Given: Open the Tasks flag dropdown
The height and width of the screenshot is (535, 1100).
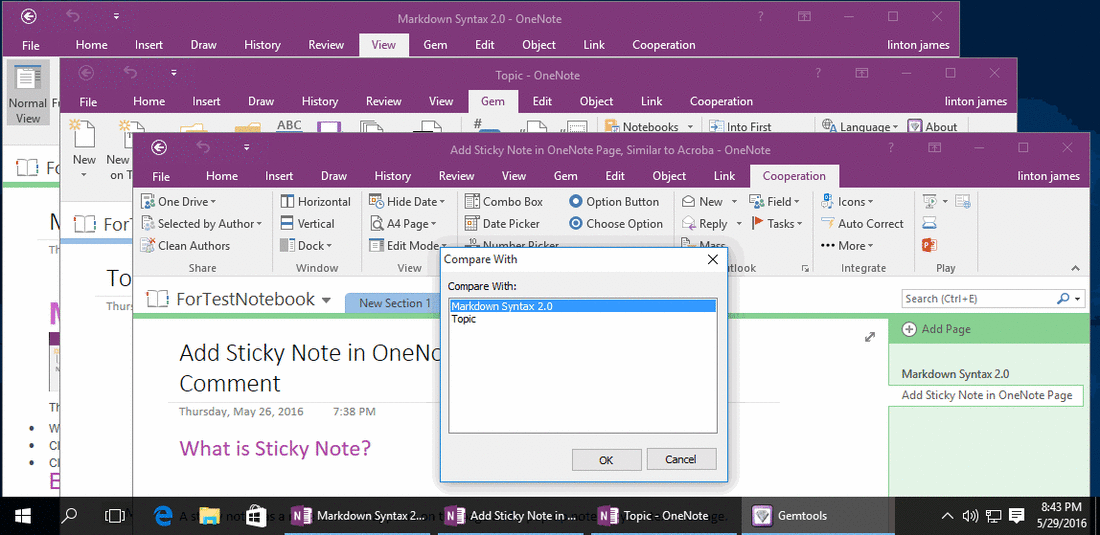Looking at the screenshot, I should click(x=775, y=224).
